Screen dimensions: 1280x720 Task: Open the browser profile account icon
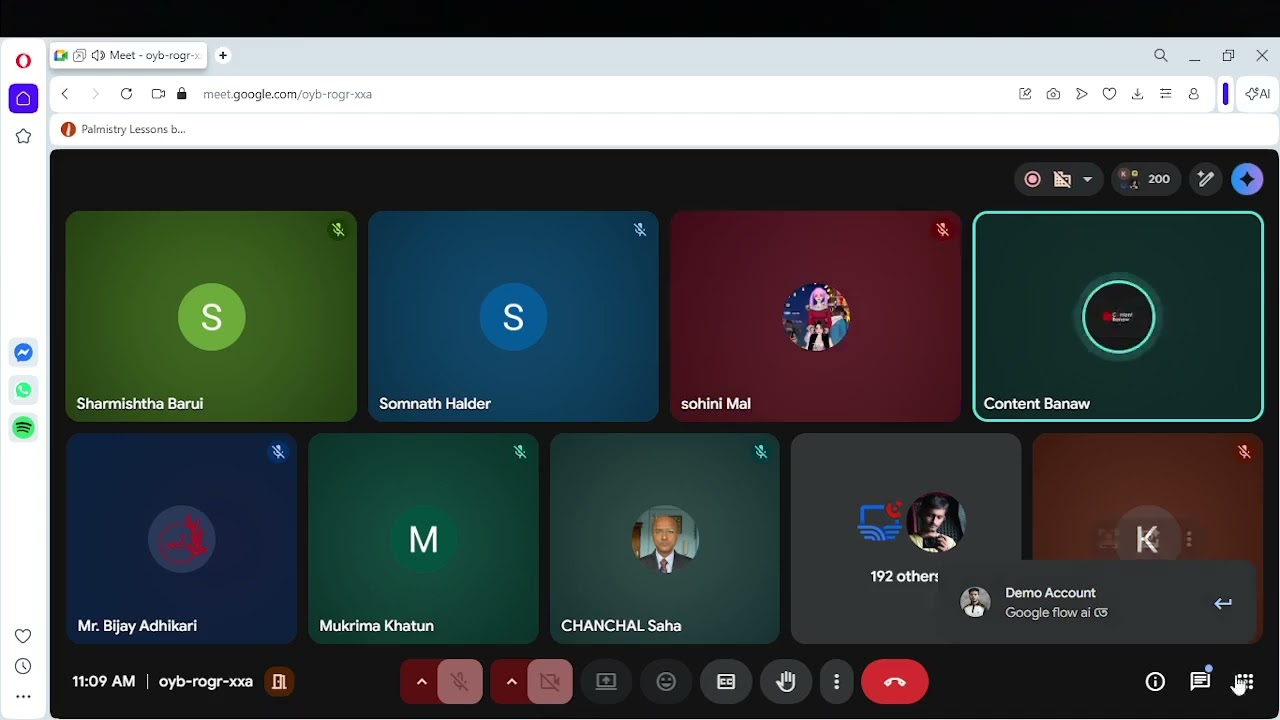(x=1193, y=94)
